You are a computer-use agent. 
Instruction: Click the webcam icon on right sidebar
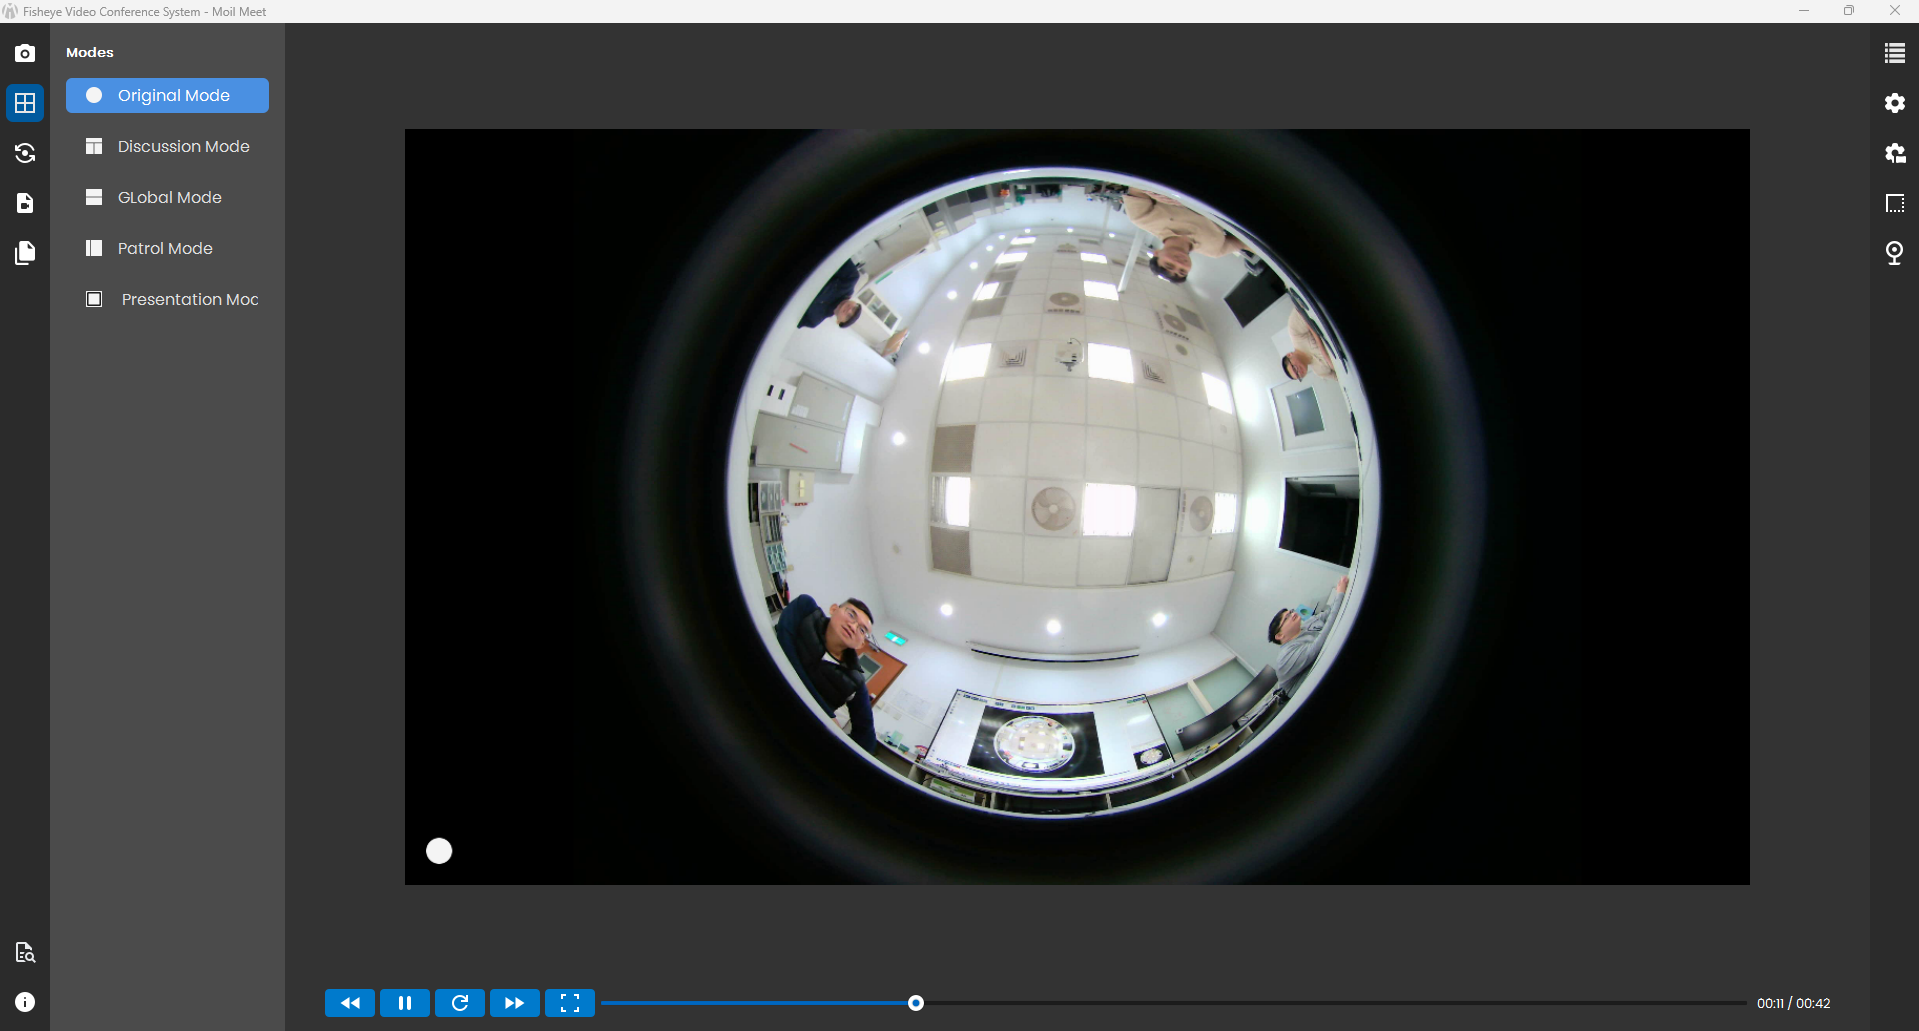coord(1894,253)
